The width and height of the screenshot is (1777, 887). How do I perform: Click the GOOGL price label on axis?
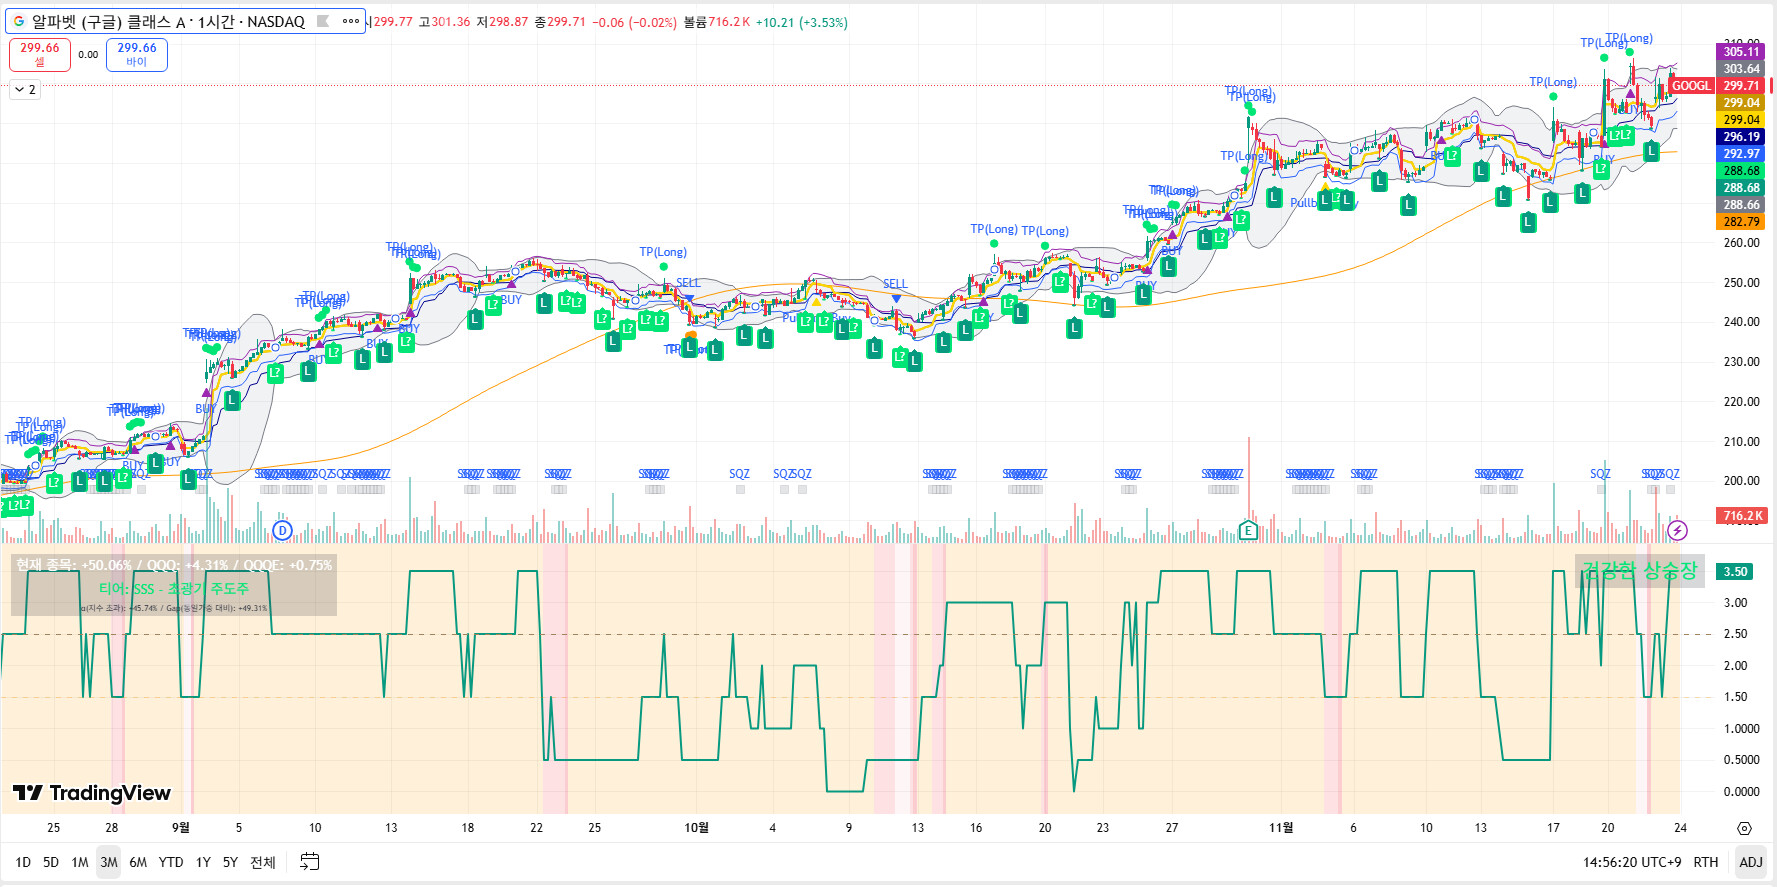[1690, 86]
